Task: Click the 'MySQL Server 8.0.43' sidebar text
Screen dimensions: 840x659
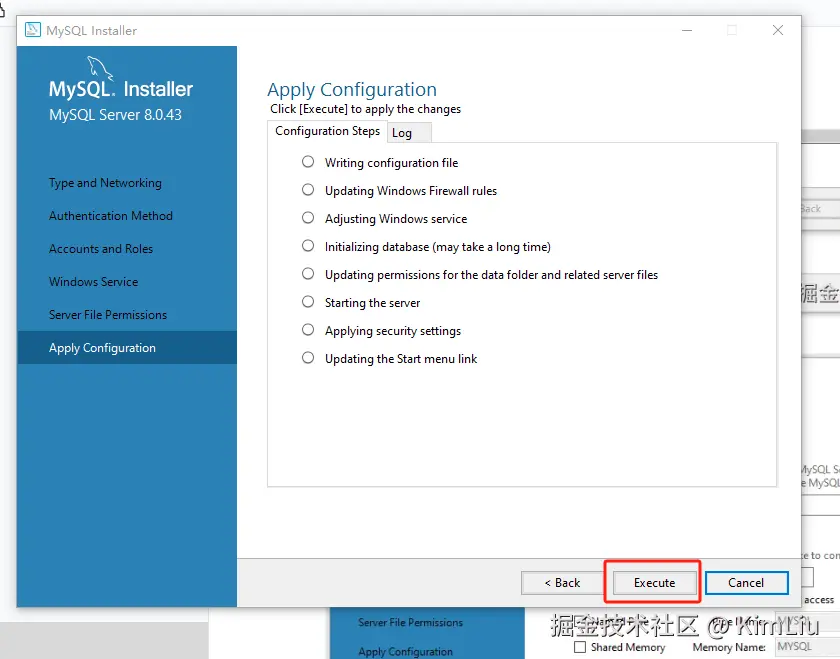Action: 115,115
